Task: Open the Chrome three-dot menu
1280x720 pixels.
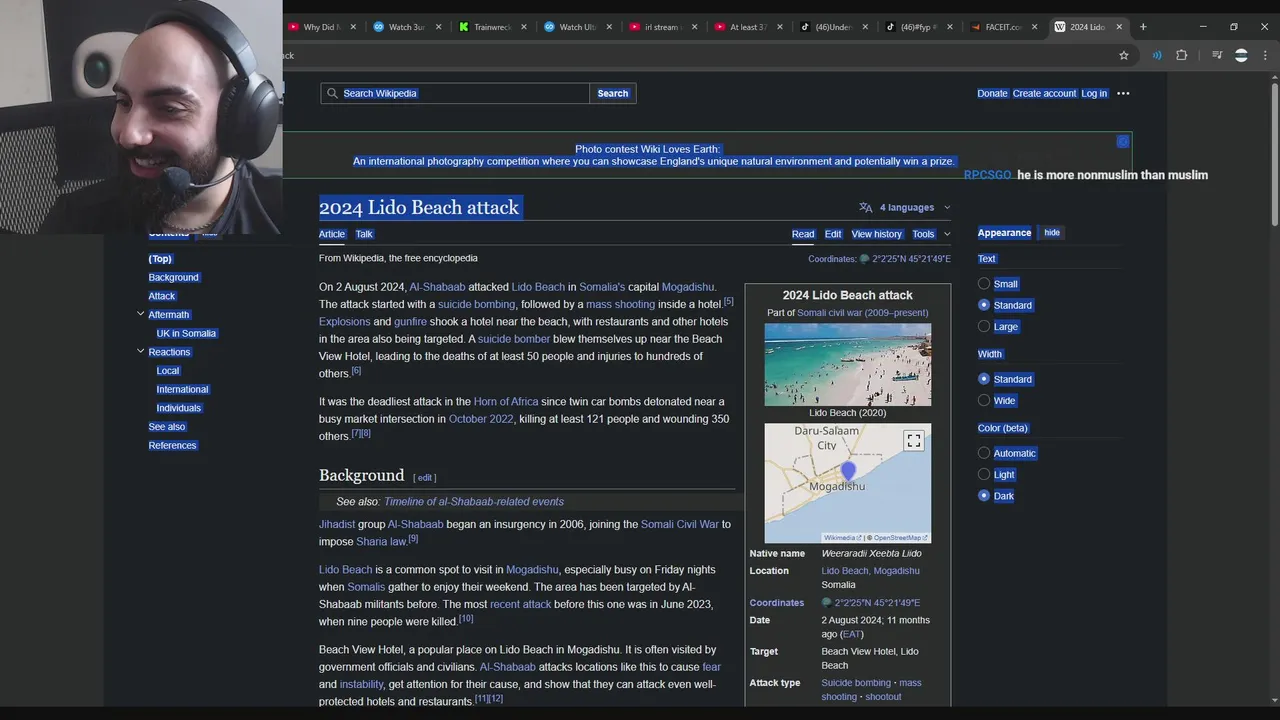Action: coord(1266,55)
